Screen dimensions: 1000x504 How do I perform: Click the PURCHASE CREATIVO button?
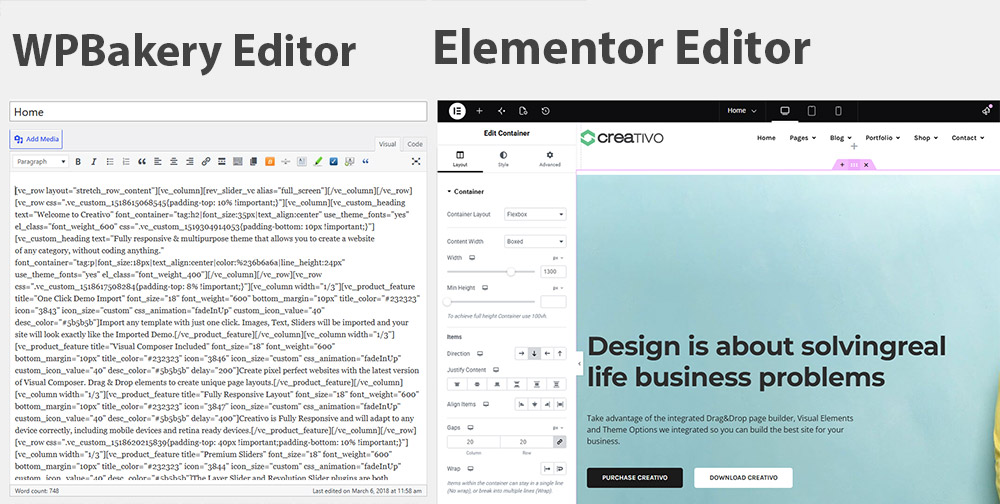[635, 478]
